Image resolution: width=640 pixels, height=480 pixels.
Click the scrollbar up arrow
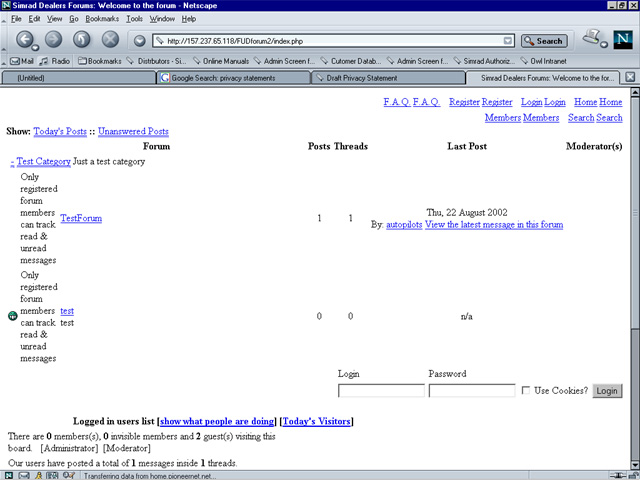635,92
